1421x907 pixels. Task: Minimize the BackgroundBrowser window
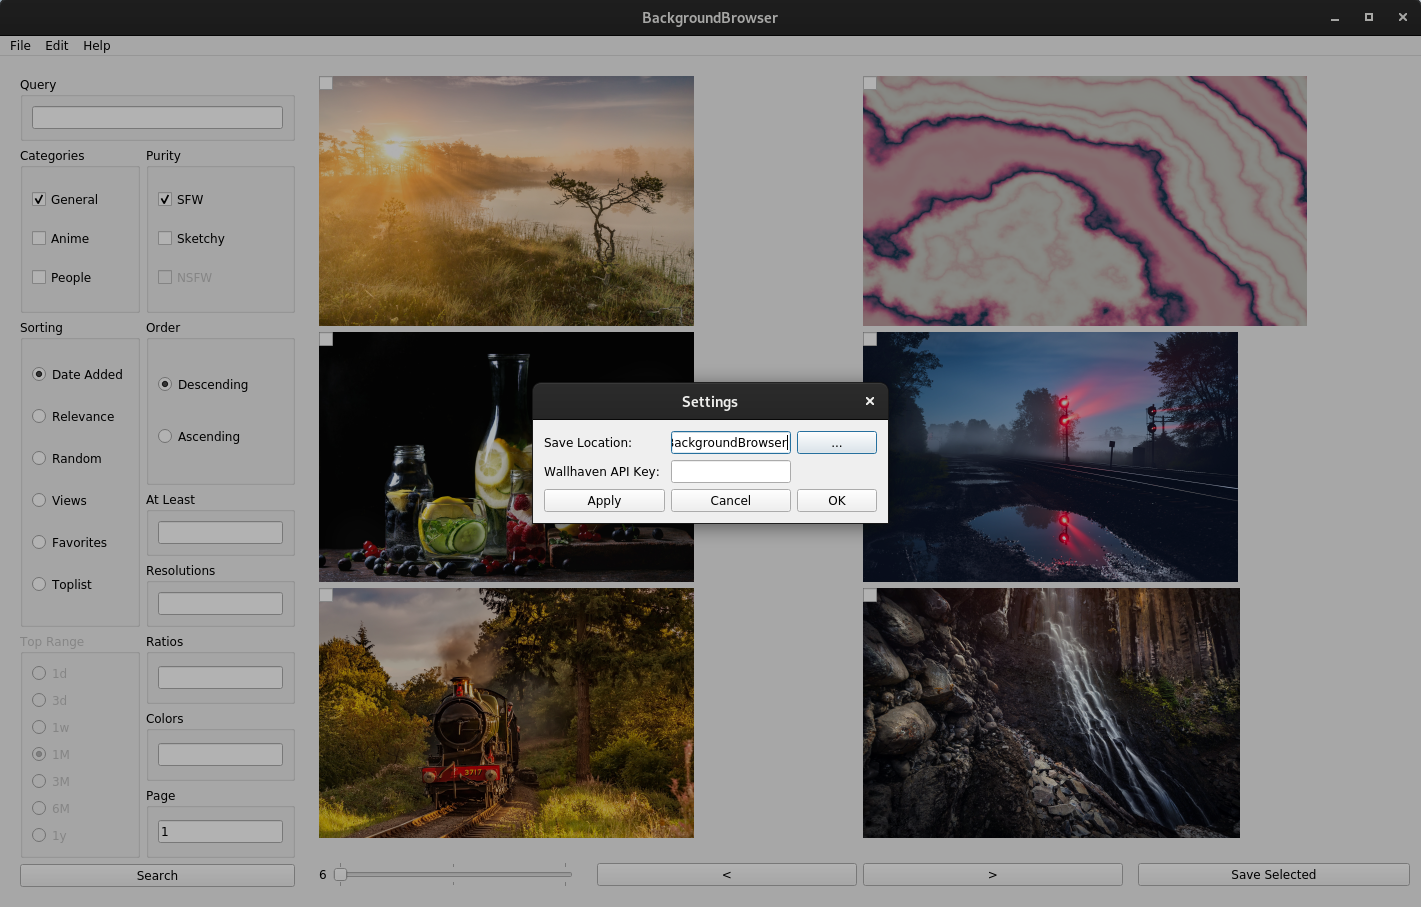[1335, 17]
